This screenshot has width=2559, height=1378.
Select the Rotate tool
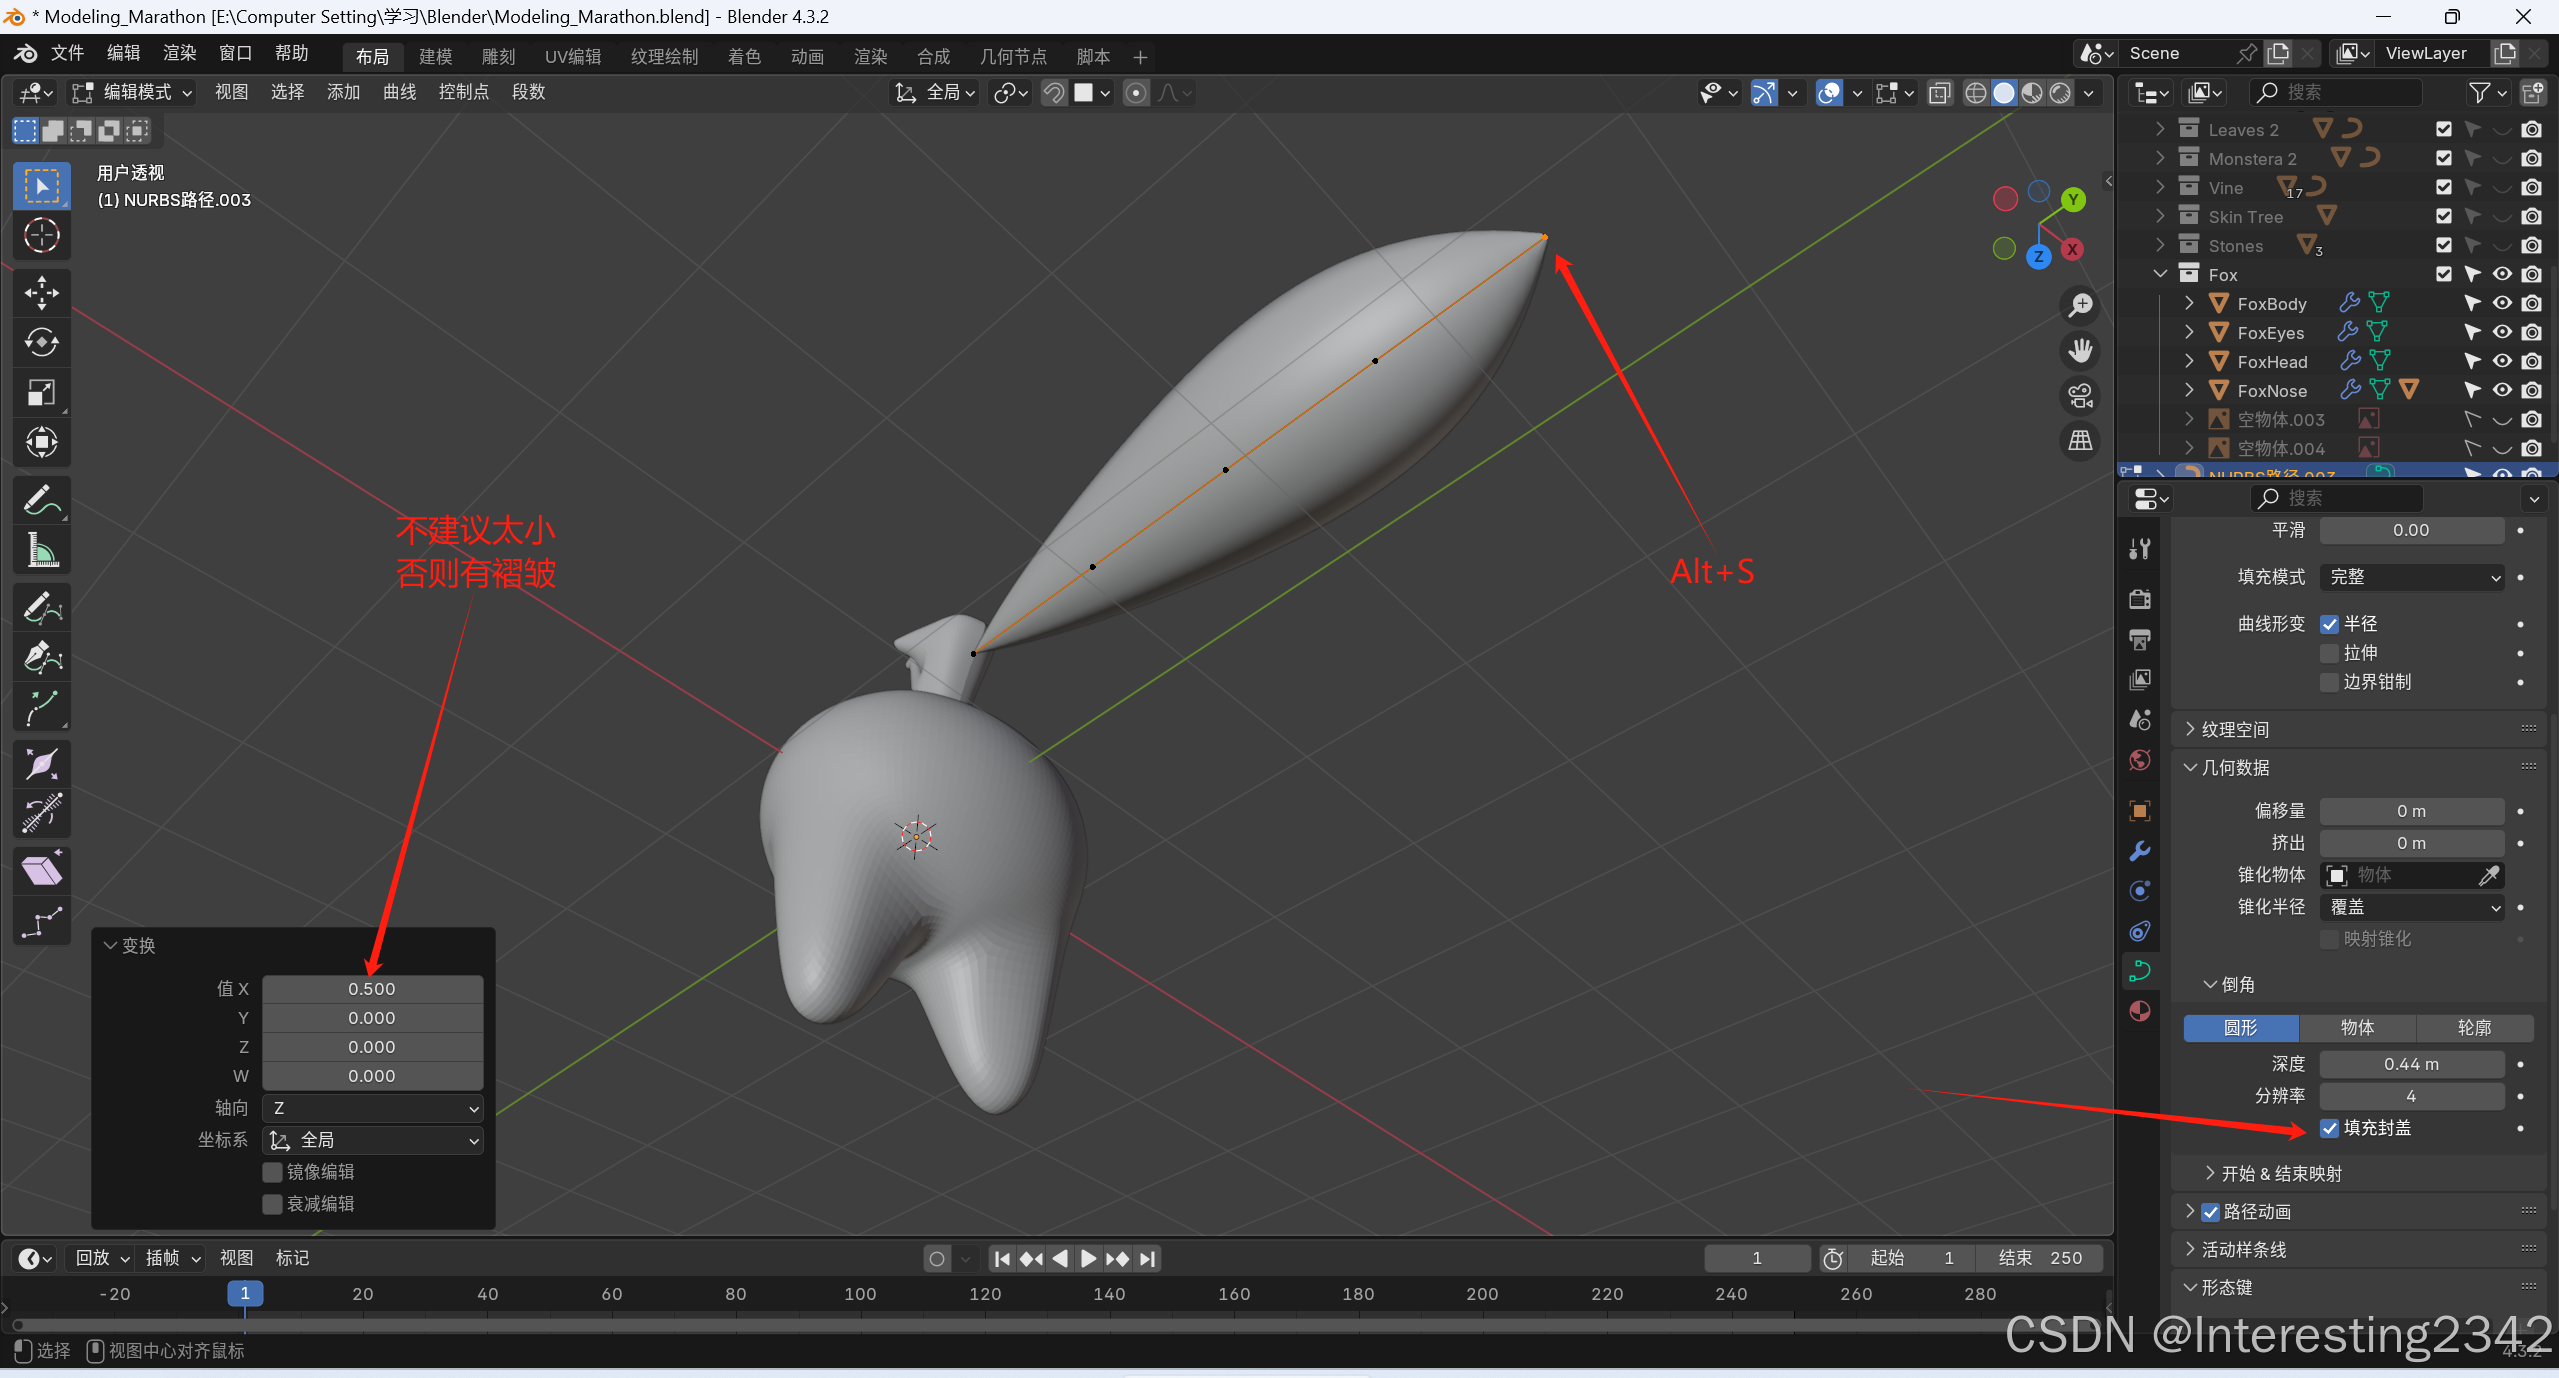pyautogui.click(x=41, y=343)
